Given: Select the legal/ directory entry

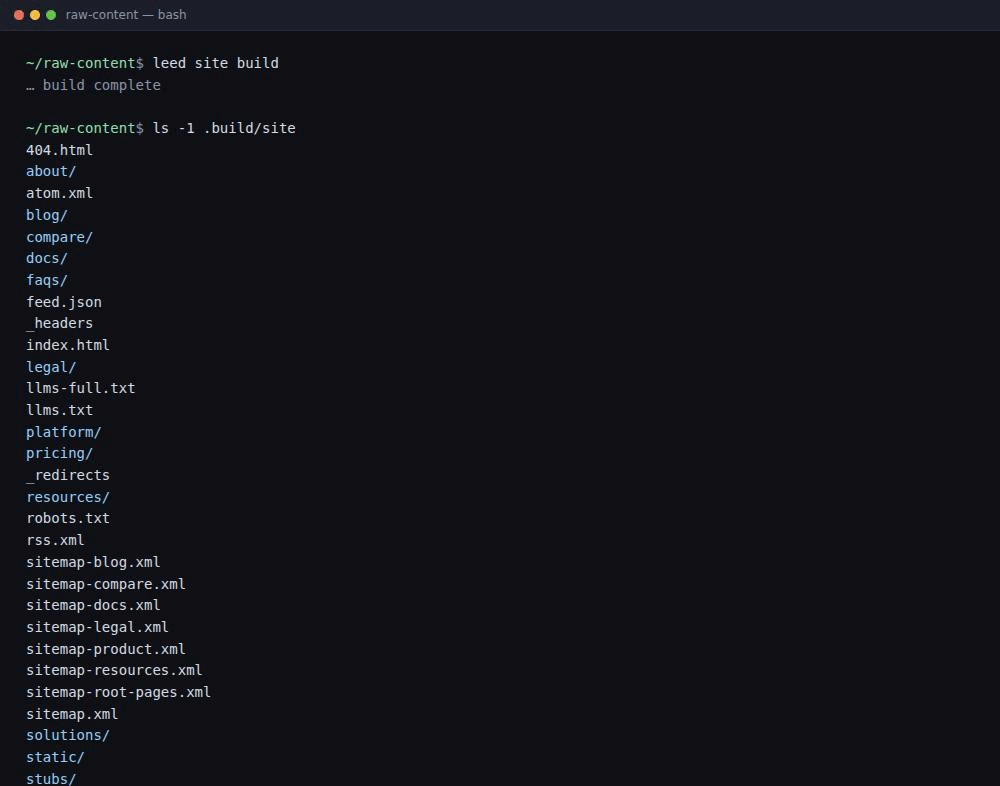Looking at the screenshot, I should tap(51, 367).
